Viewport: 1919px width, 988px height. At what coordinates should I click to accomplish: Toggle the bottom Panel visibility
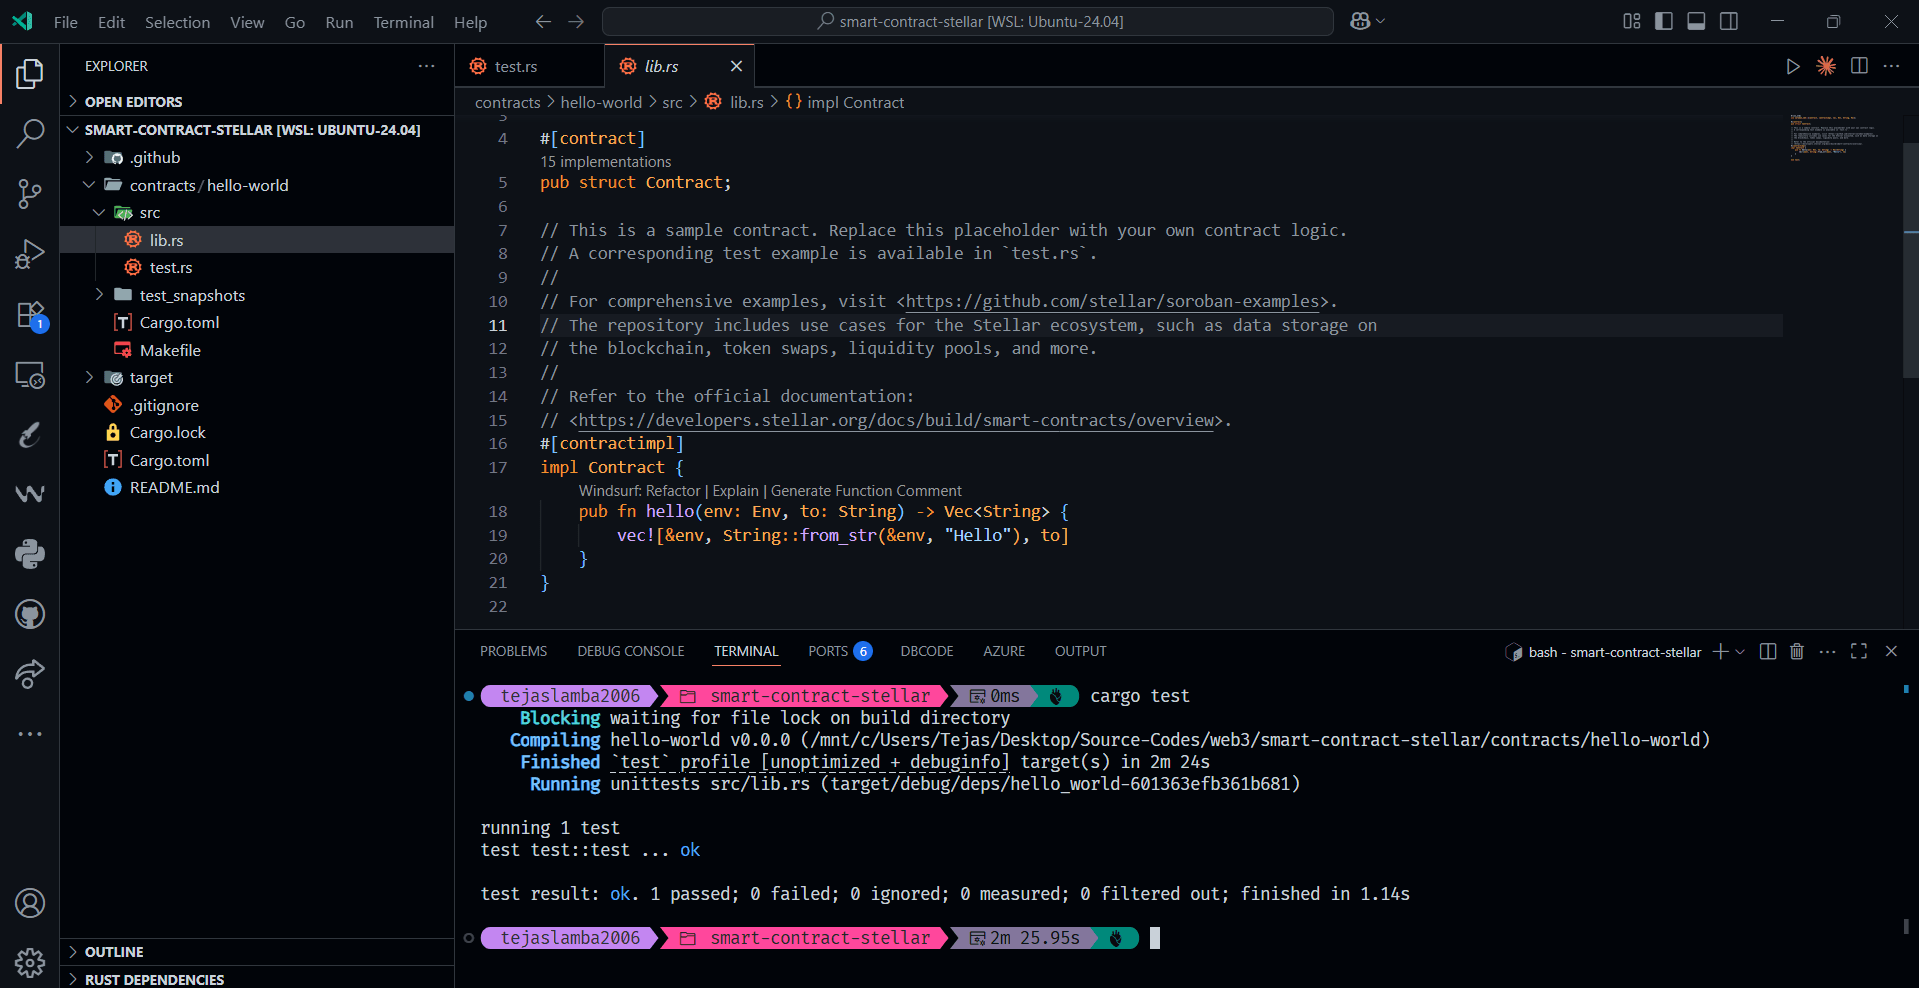click(1696, 21)
